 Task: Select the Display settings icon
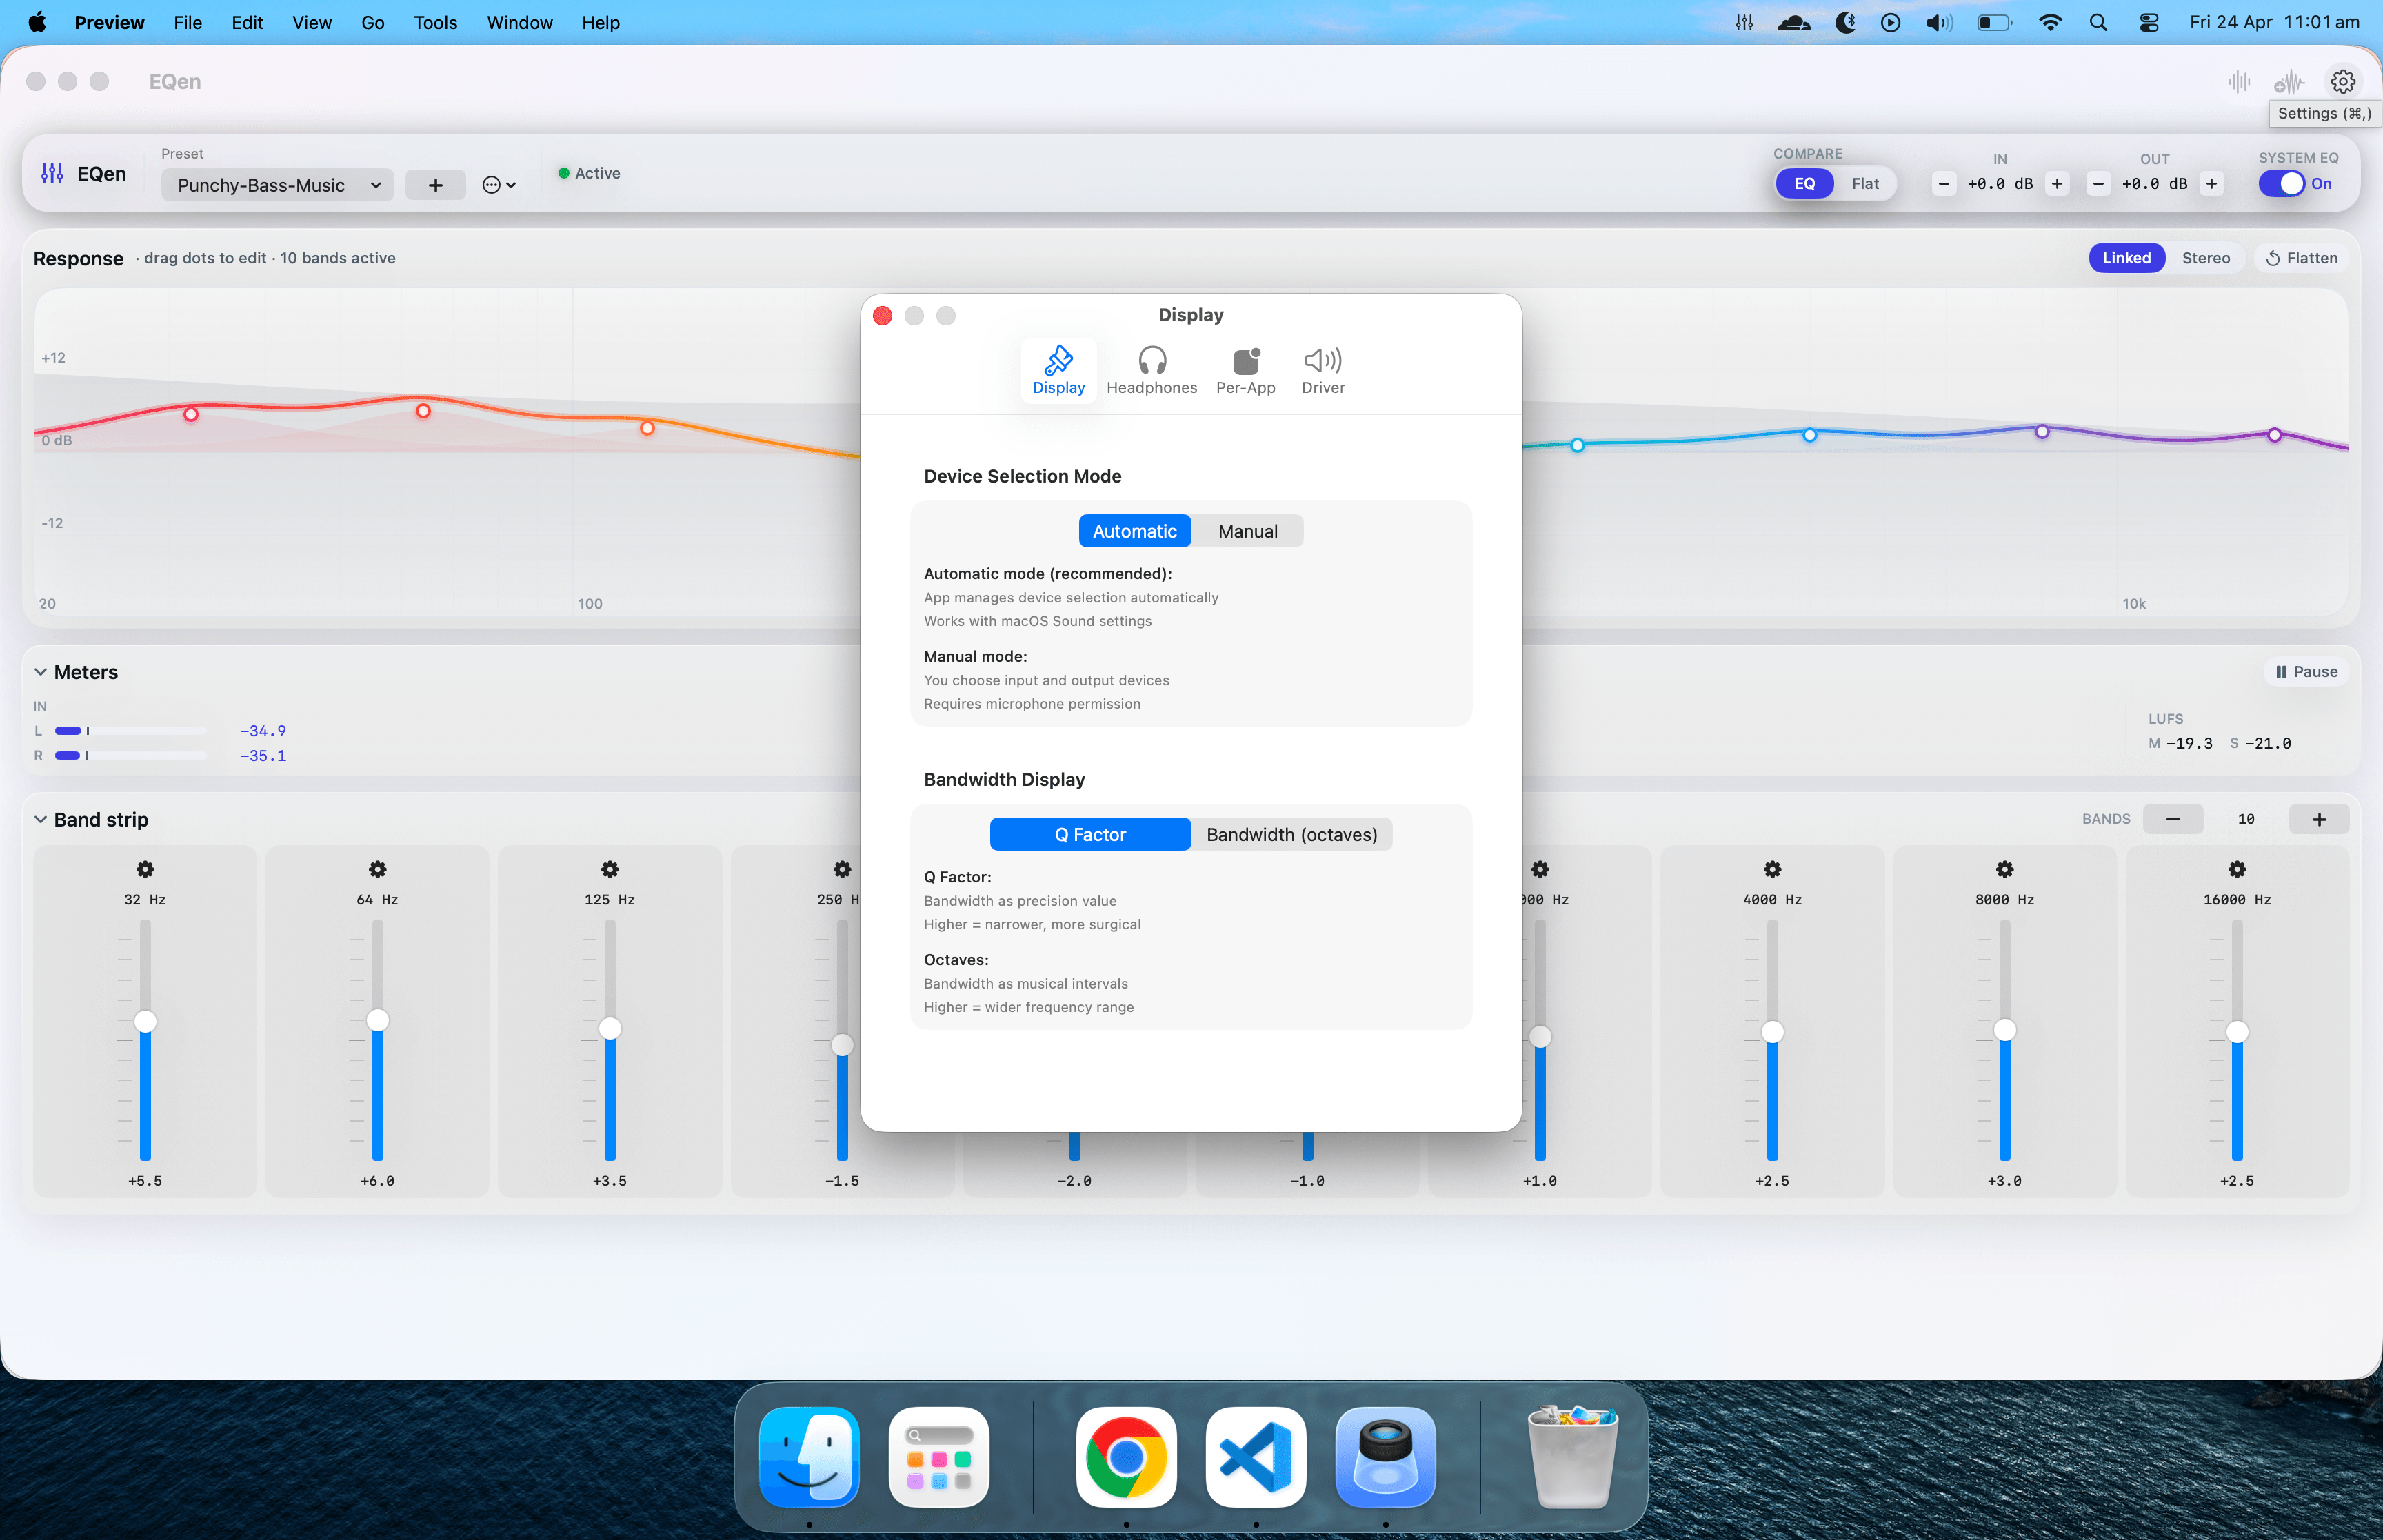[1058, 369]
